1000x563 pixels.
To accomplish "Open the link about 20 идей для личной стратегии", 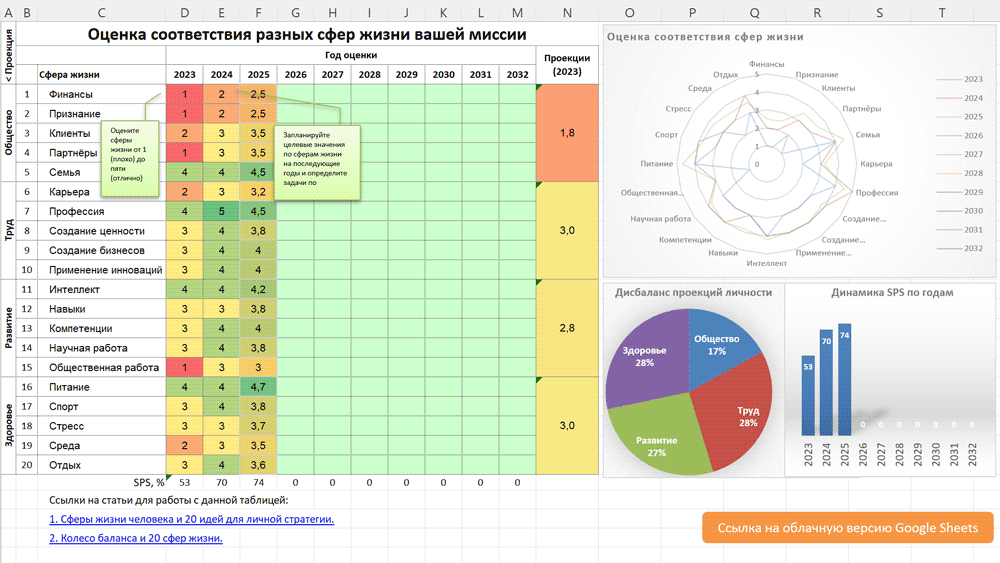I will coord(191,519).
